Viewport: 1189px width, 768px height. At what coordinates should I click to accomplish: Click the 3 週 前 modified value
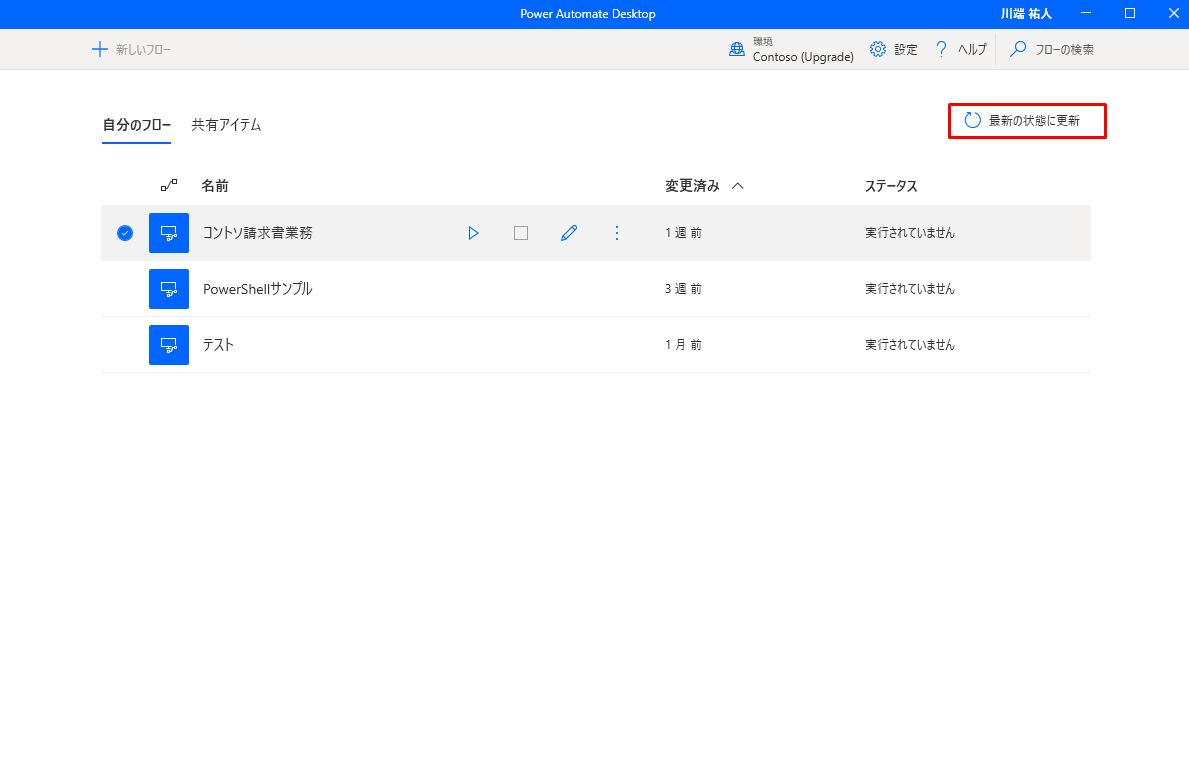point(683,289)
